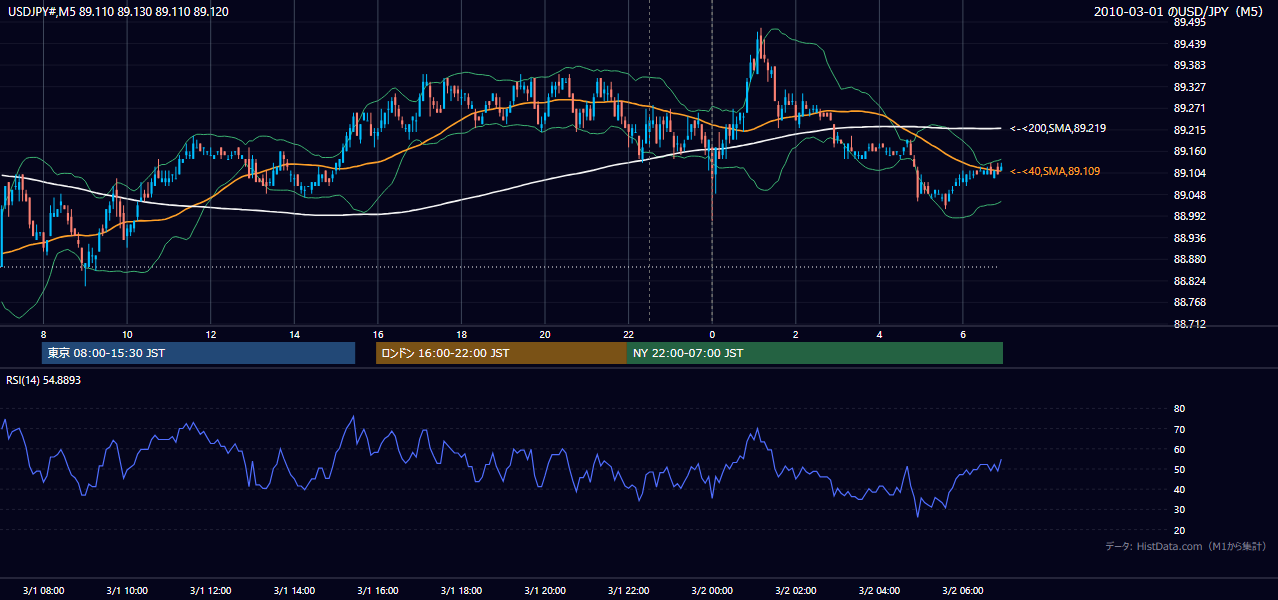Click price axis value 88.824

pos(1190,281)
